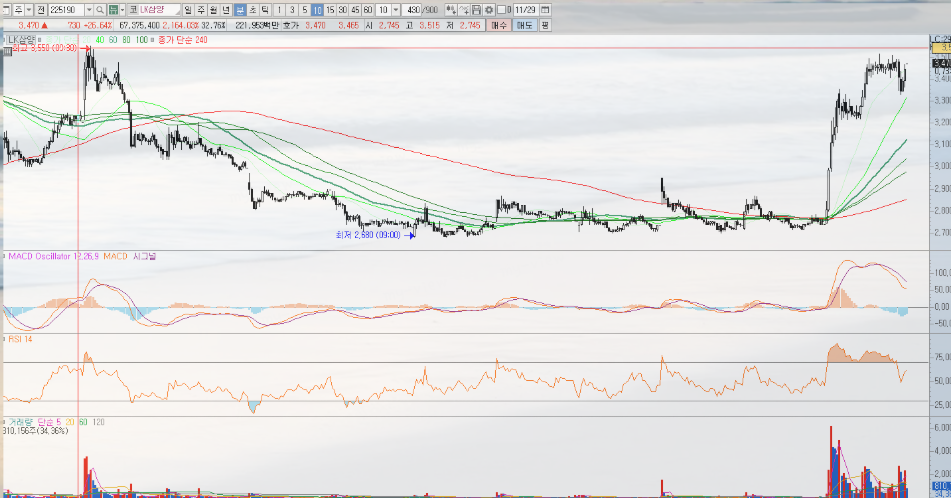951x498 pixels.
Task: Click the 매수 buy button
Action: coord(499,25)
